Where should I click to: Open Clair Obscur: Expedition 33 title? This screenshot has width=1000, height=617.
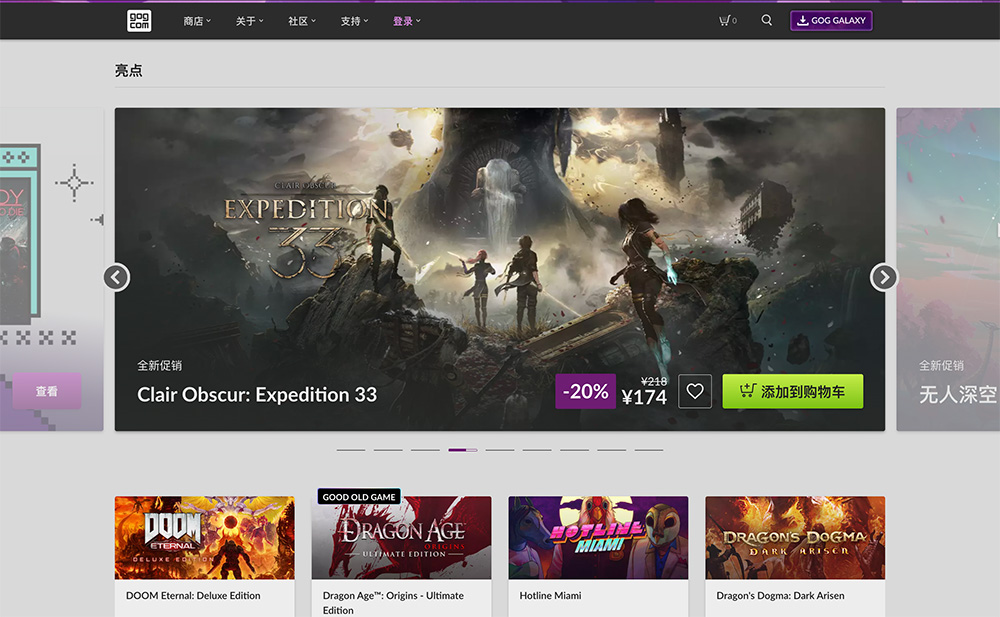coord(257,395)
